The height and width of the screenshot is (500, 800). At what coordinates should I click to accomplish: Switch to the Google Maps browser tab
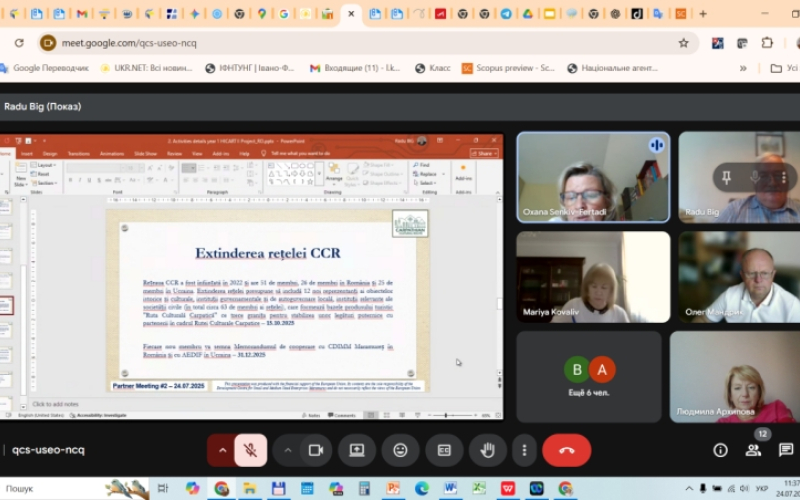(x=262, y=14)
